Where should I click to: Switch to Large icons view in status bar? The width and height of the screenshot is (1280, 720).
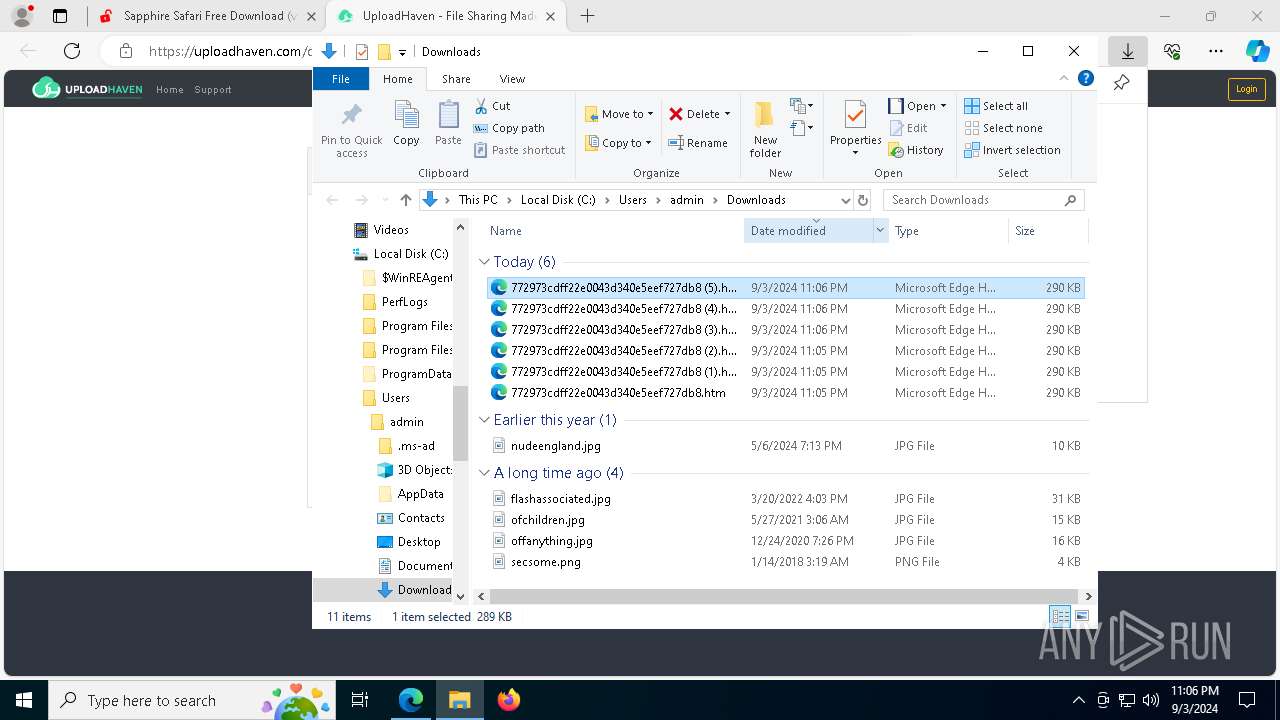pos(1081,617)
